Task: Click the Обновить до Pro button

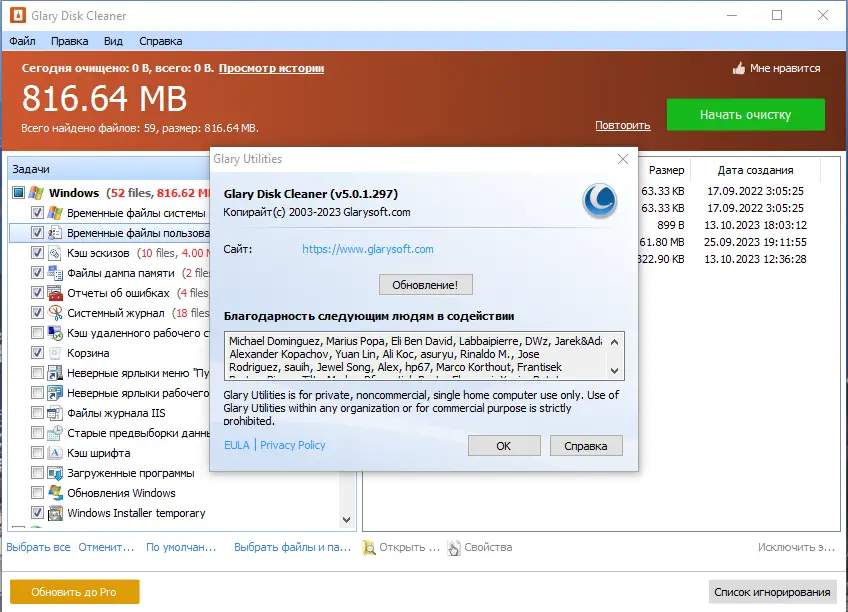Action: [x=75, y=592]
